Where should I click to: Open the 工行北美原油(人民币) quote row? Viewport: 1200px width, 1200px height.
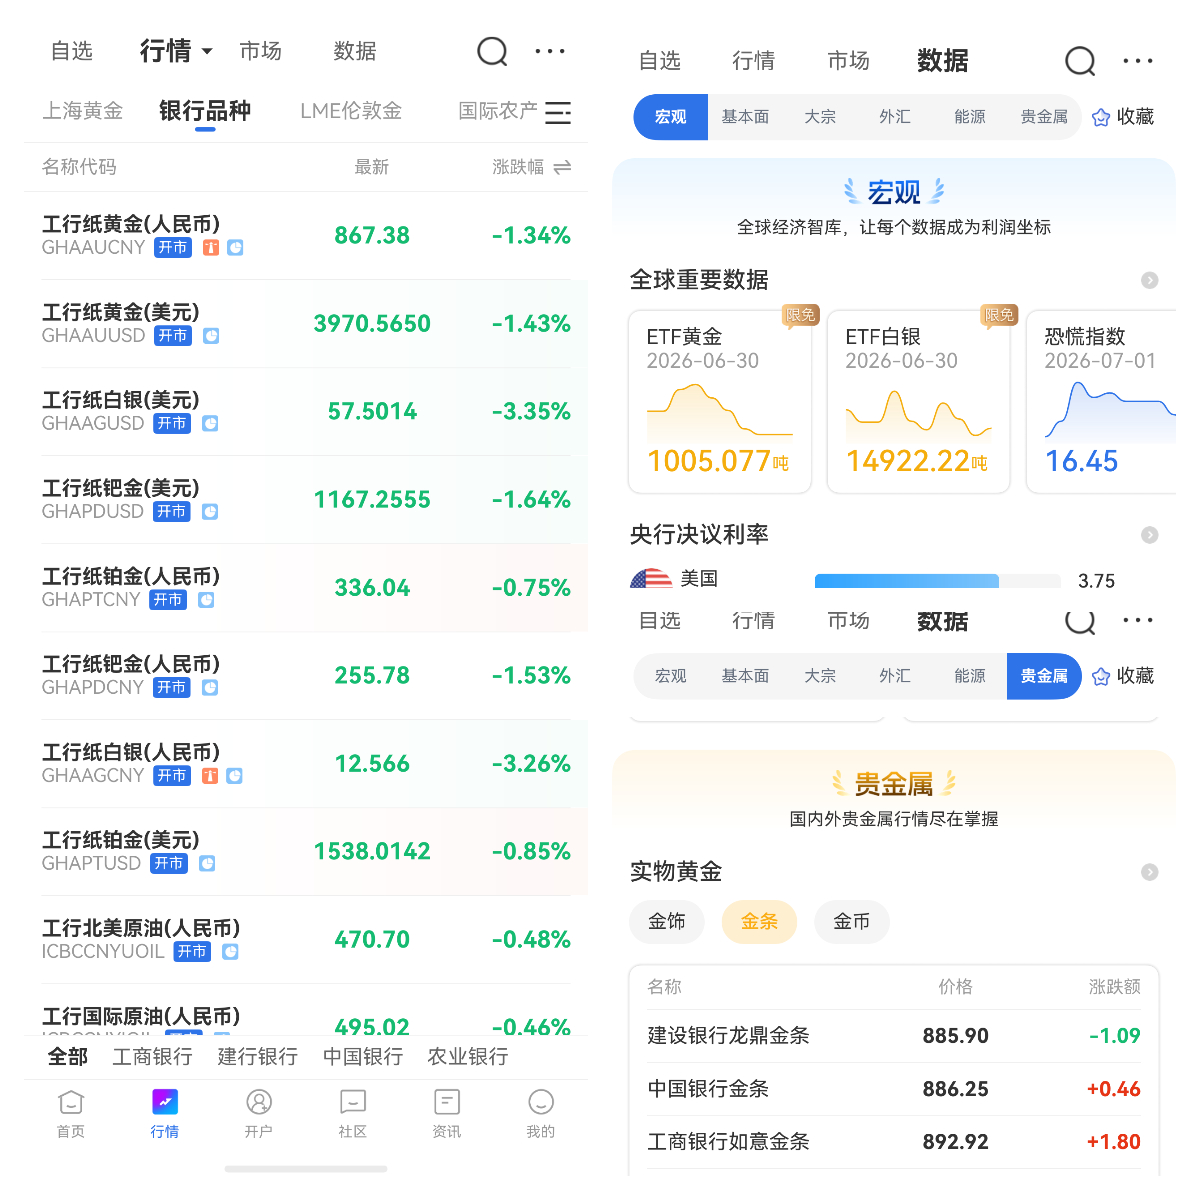(306, 940)
